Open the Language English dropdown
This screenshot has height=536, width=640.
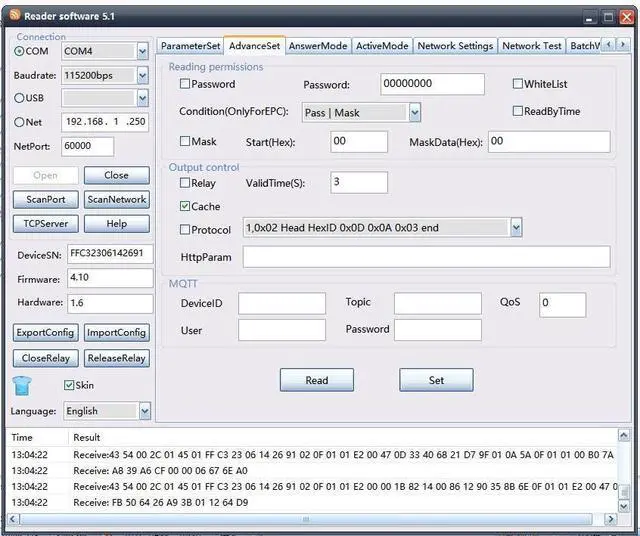click(x=144, y=411)
